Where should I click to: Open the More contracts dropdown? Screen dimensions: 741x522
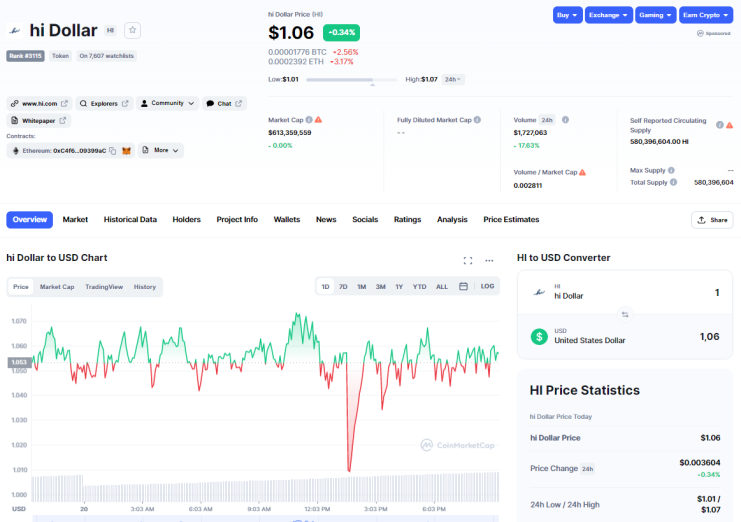pyautogui.click(x=161, y=151)
